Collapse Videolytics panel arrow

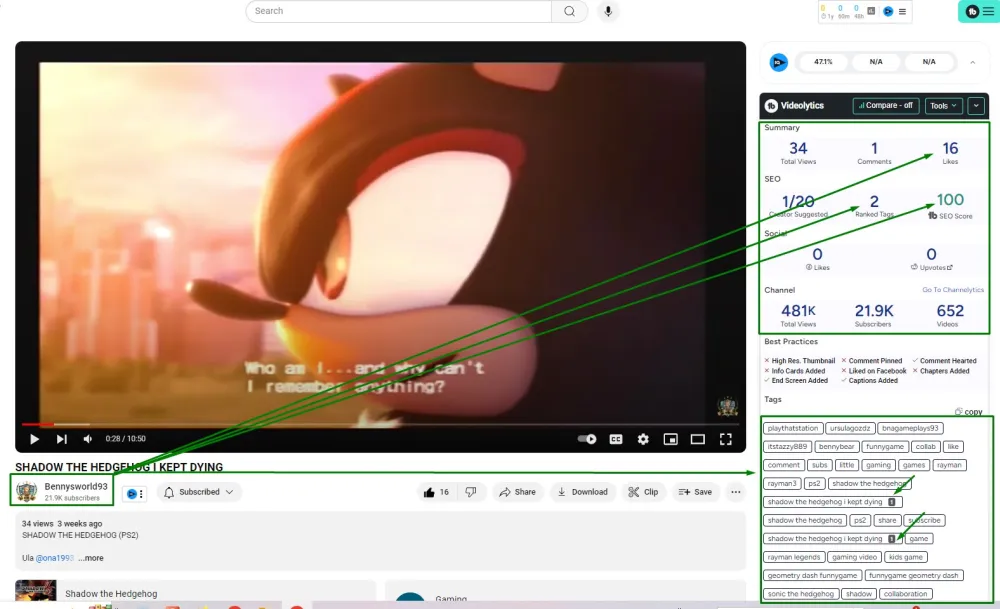coord(975,106)
